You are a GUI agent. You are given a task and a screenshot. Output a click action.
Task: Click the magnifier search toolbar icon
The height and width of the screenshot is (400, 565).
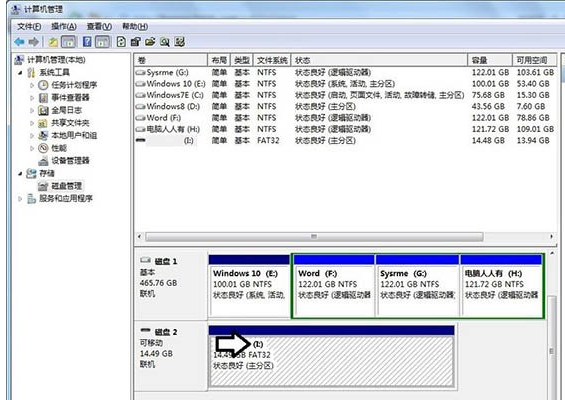click(165, 42)
